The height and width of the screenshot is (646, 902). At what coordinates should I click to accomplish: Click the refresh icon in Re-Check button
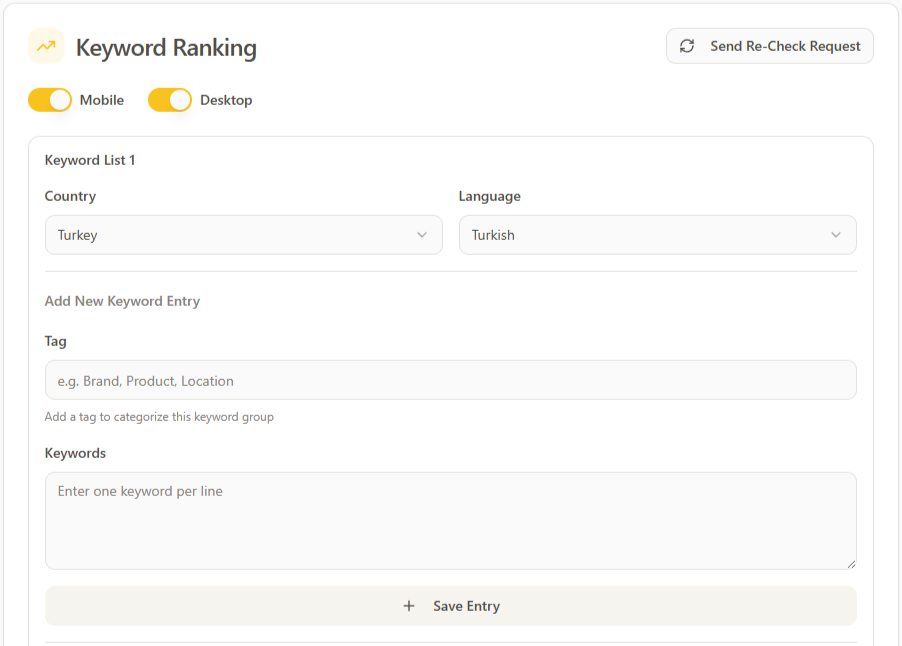point(687,46)
